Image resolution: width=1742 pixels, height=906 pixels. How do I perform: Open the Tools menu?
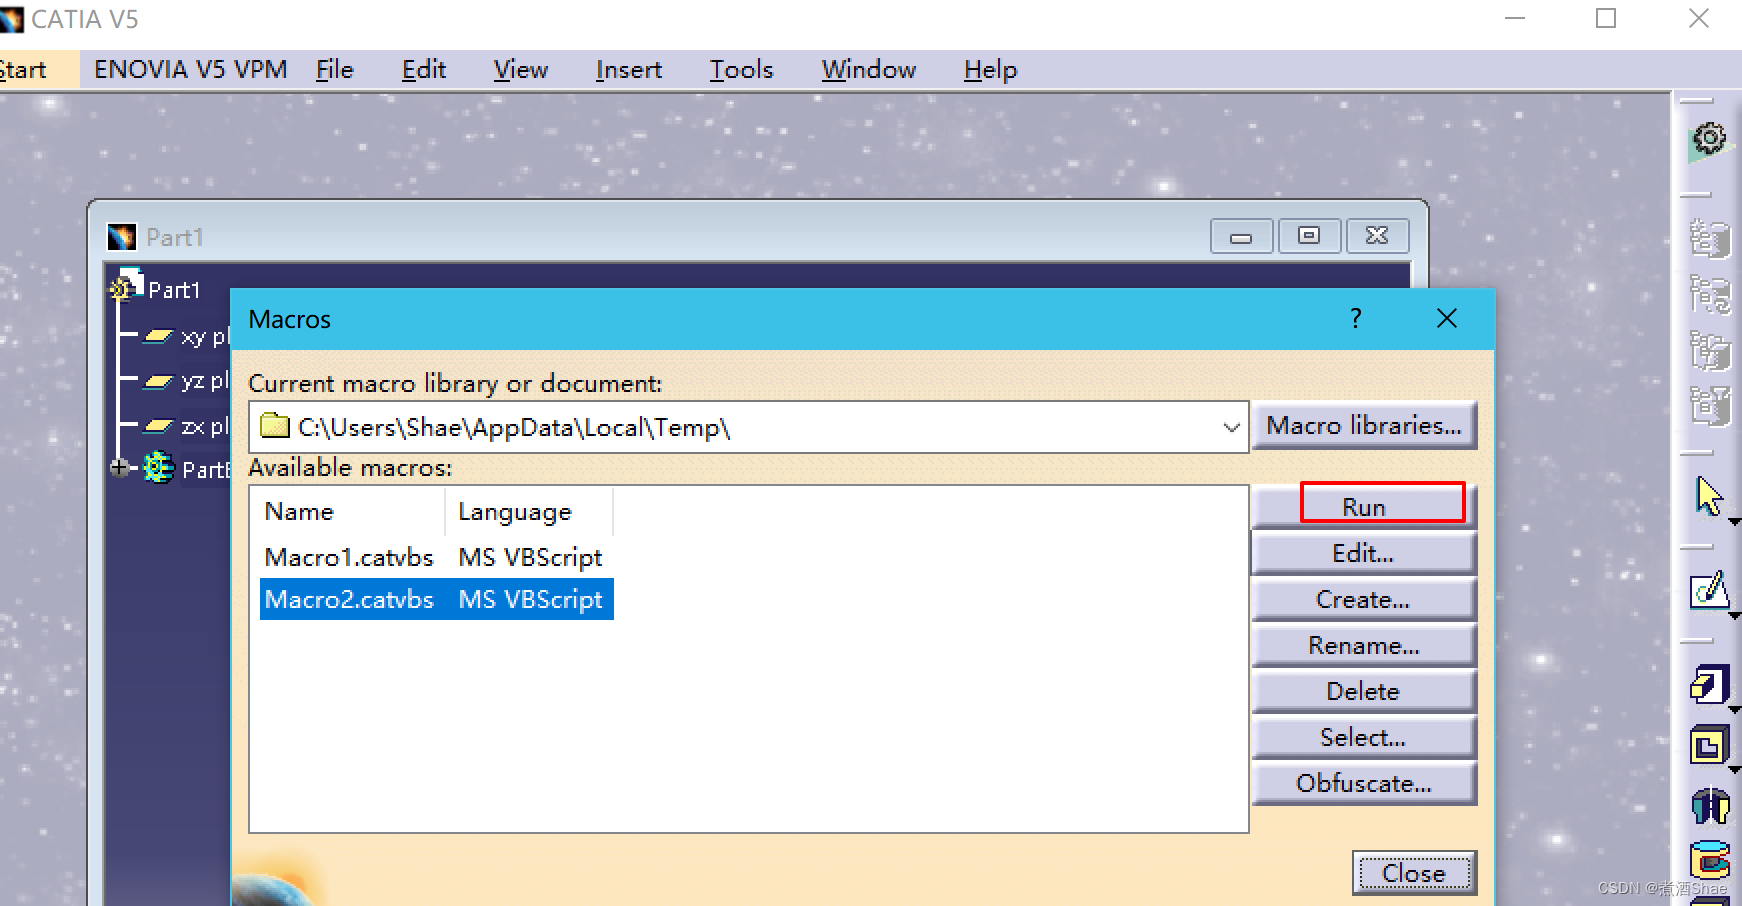click(742, 70)
